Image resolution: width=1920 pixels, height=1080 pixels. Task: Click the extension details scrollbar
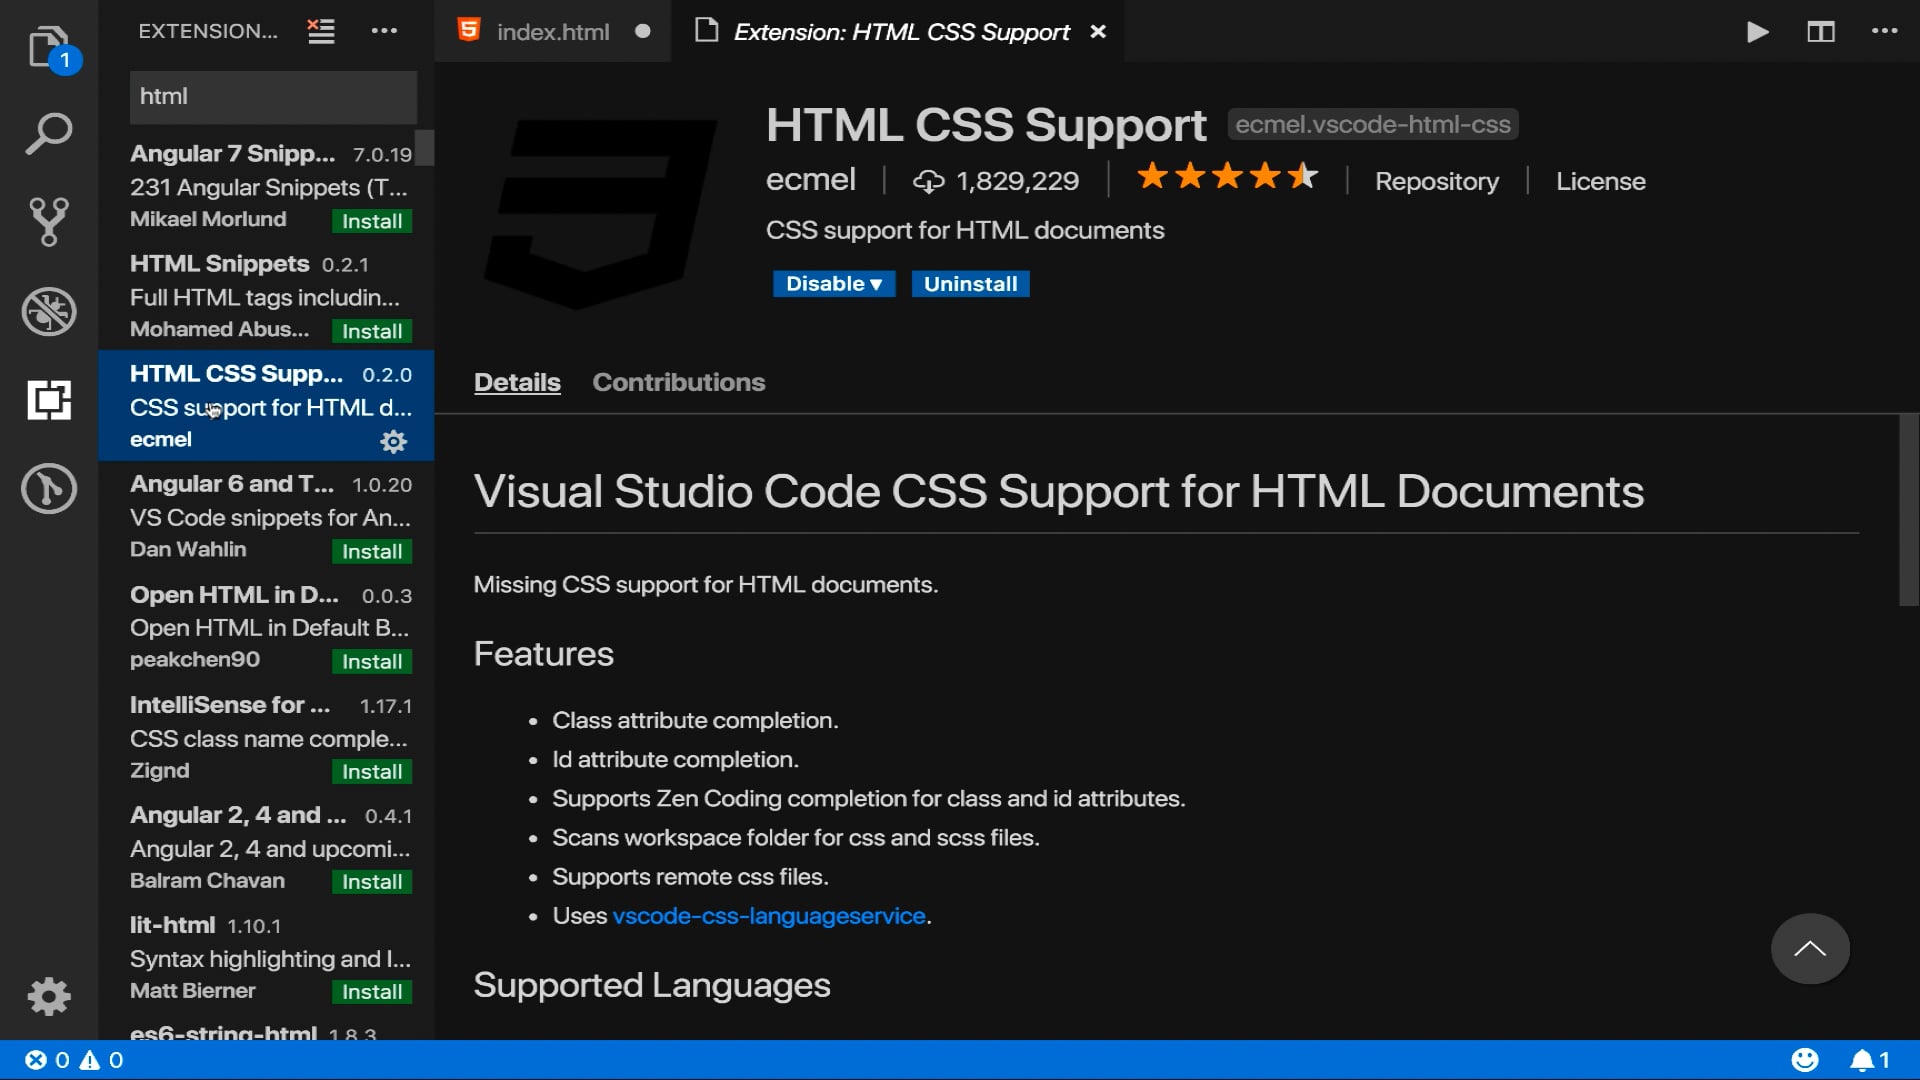tap(1908, 511)
